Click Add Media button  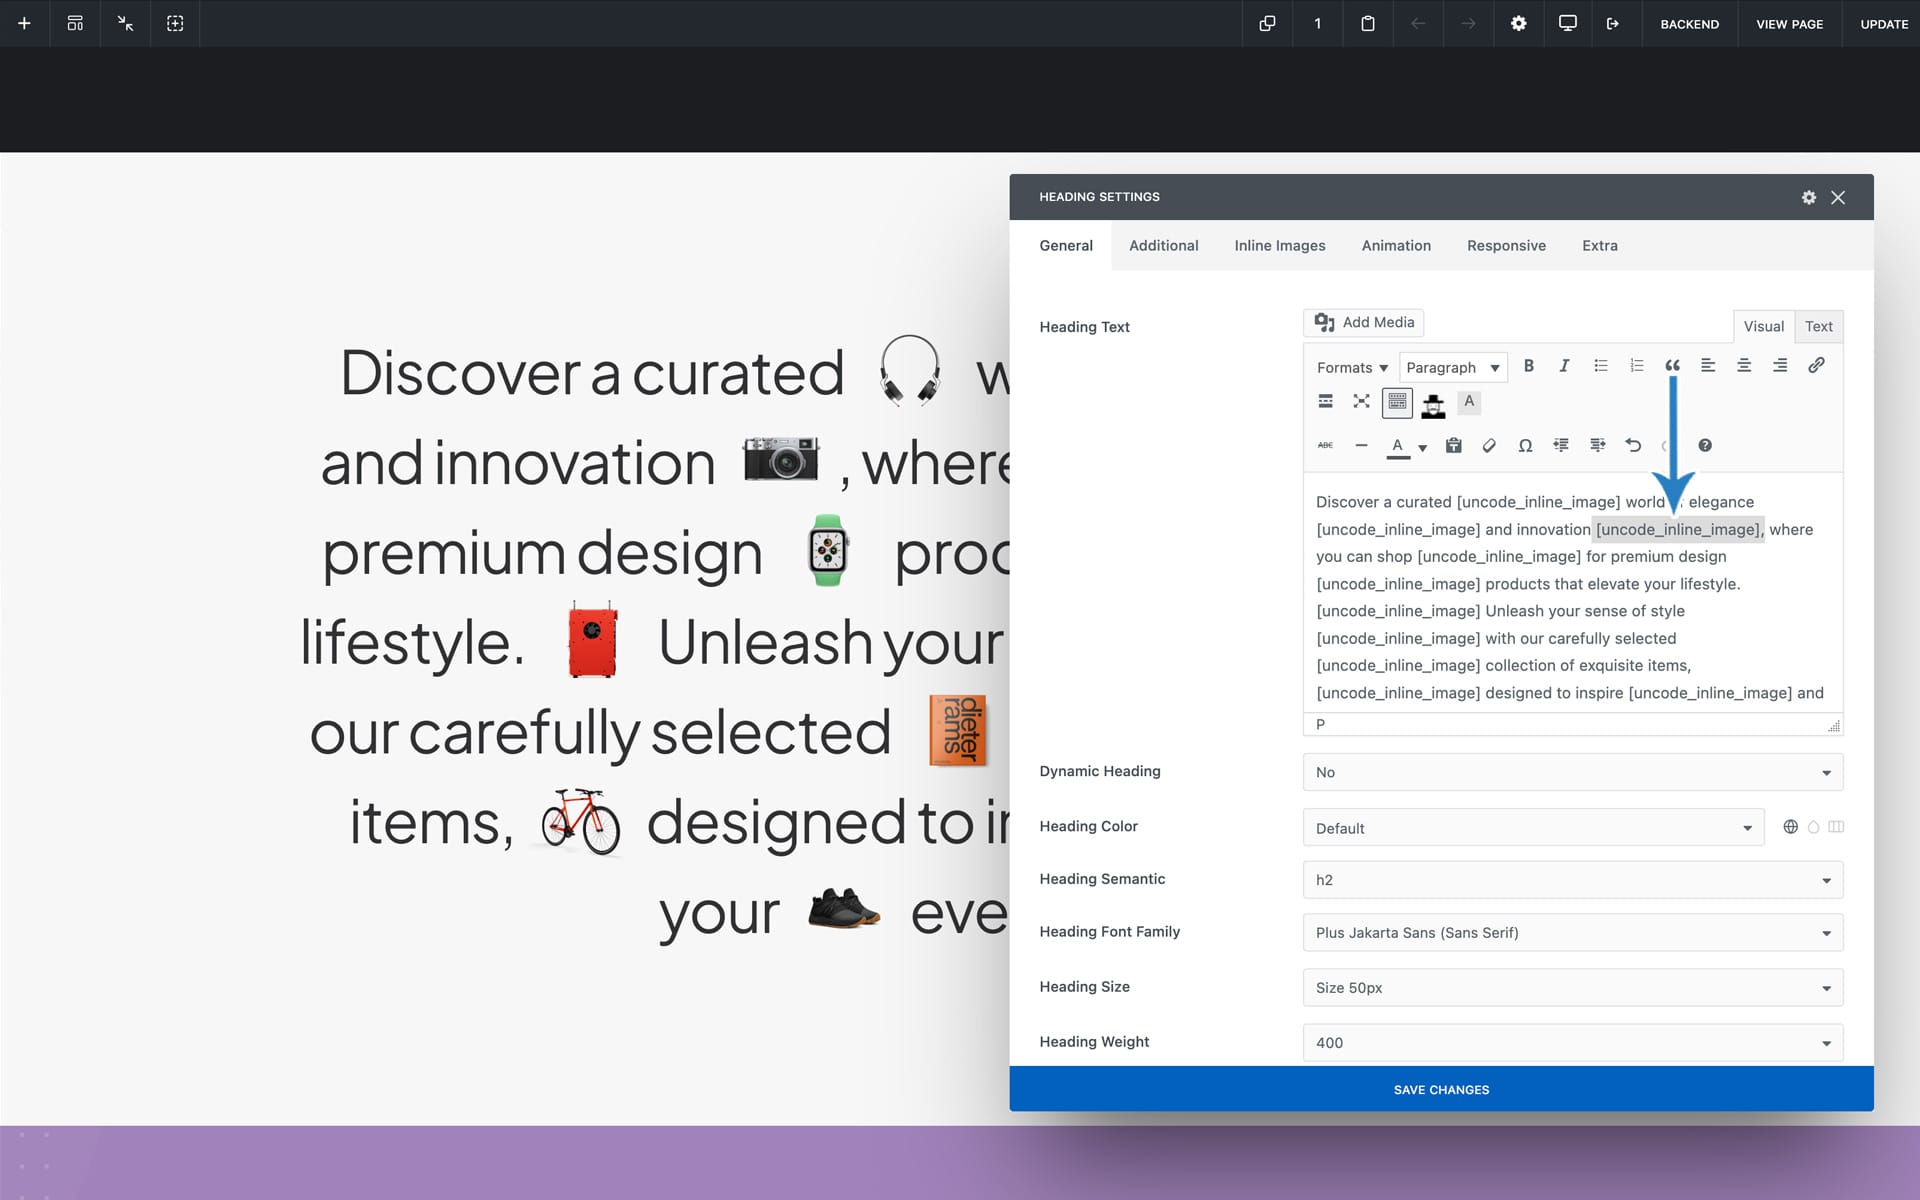coord(1364,323)
